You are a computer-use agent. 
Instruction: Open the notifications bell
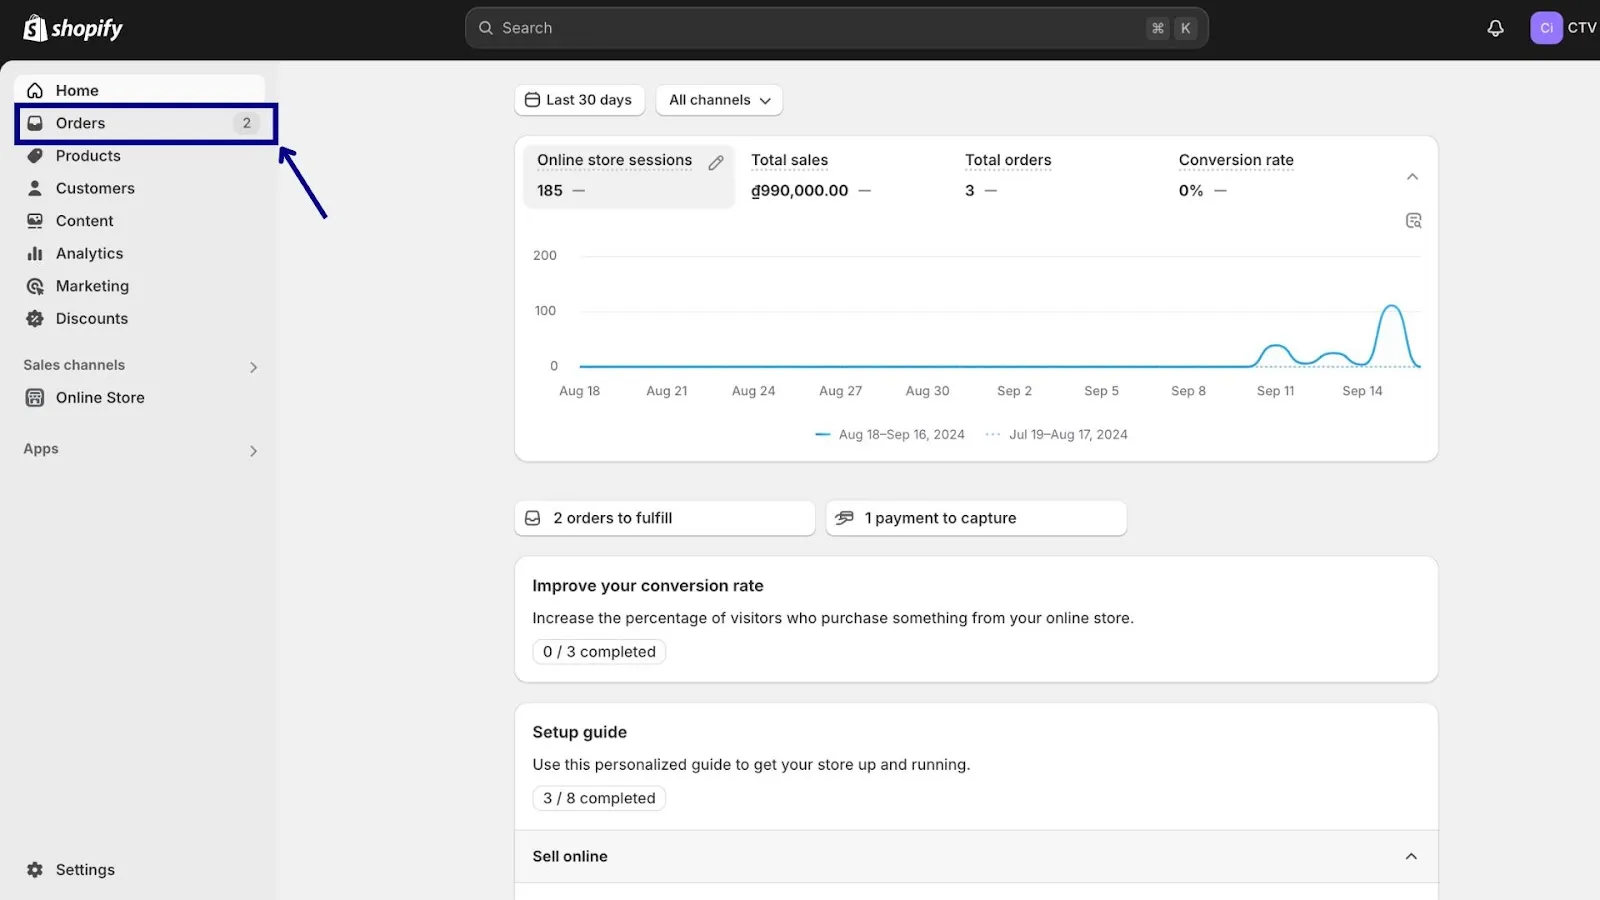(1495, 28)
